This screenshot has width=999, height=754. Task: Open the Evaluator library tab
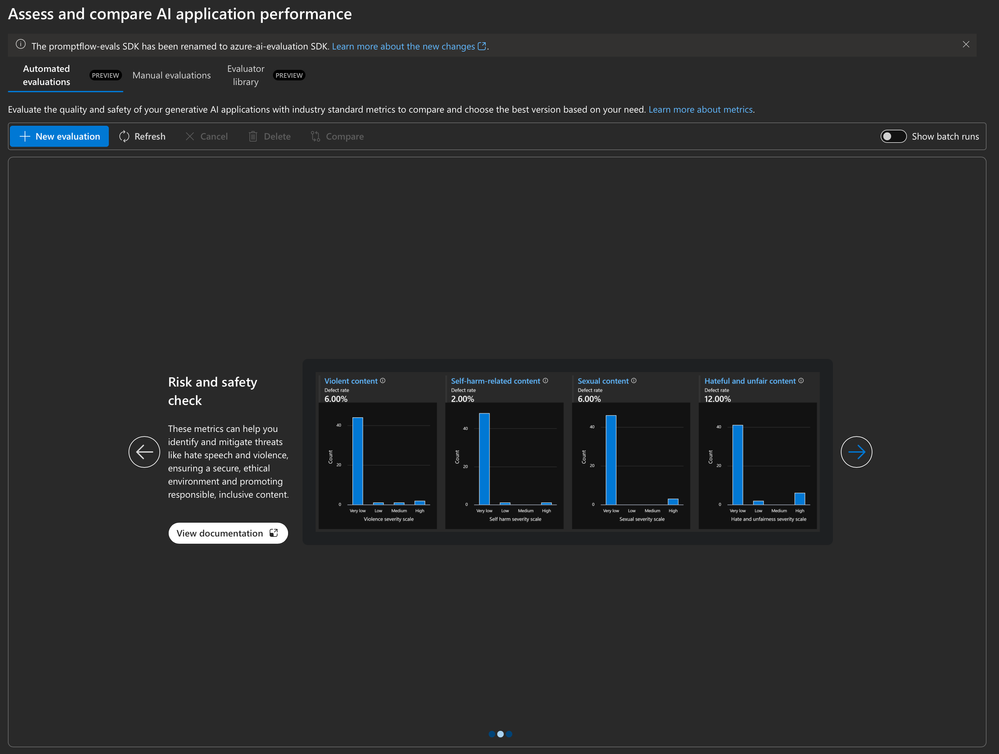[245, 75]
